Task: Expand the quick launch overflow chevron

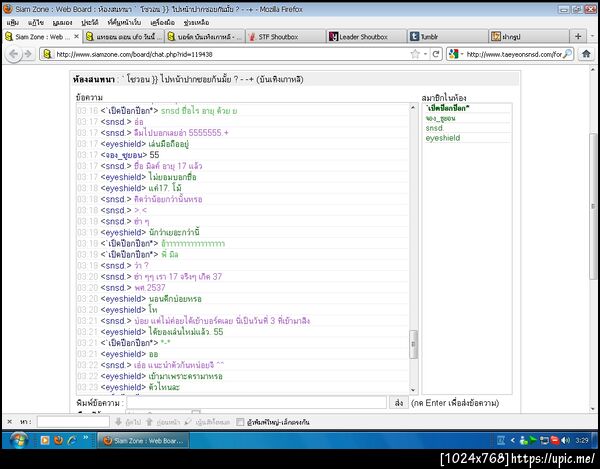Action: coord(86,438)
